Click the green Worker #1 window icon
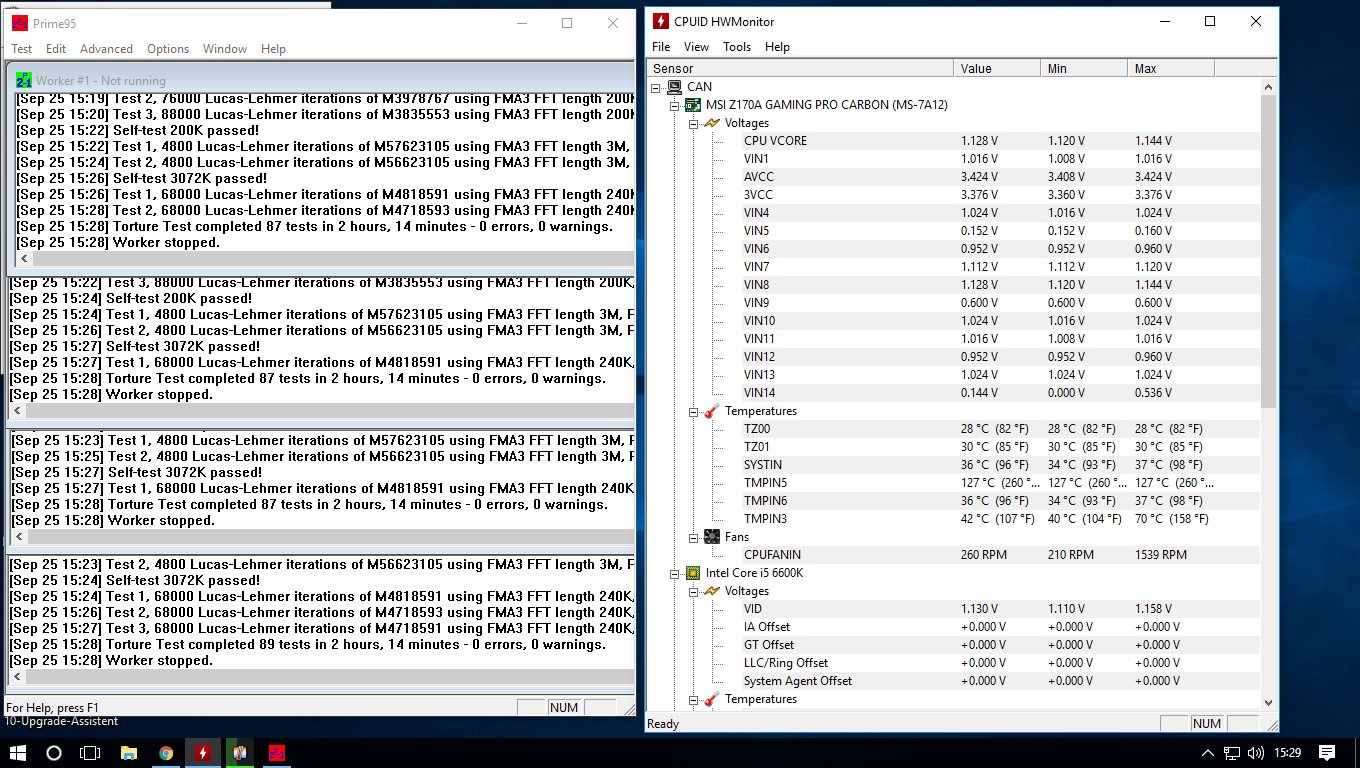This screenshot has width=1360, height=768. pos(24,80)
